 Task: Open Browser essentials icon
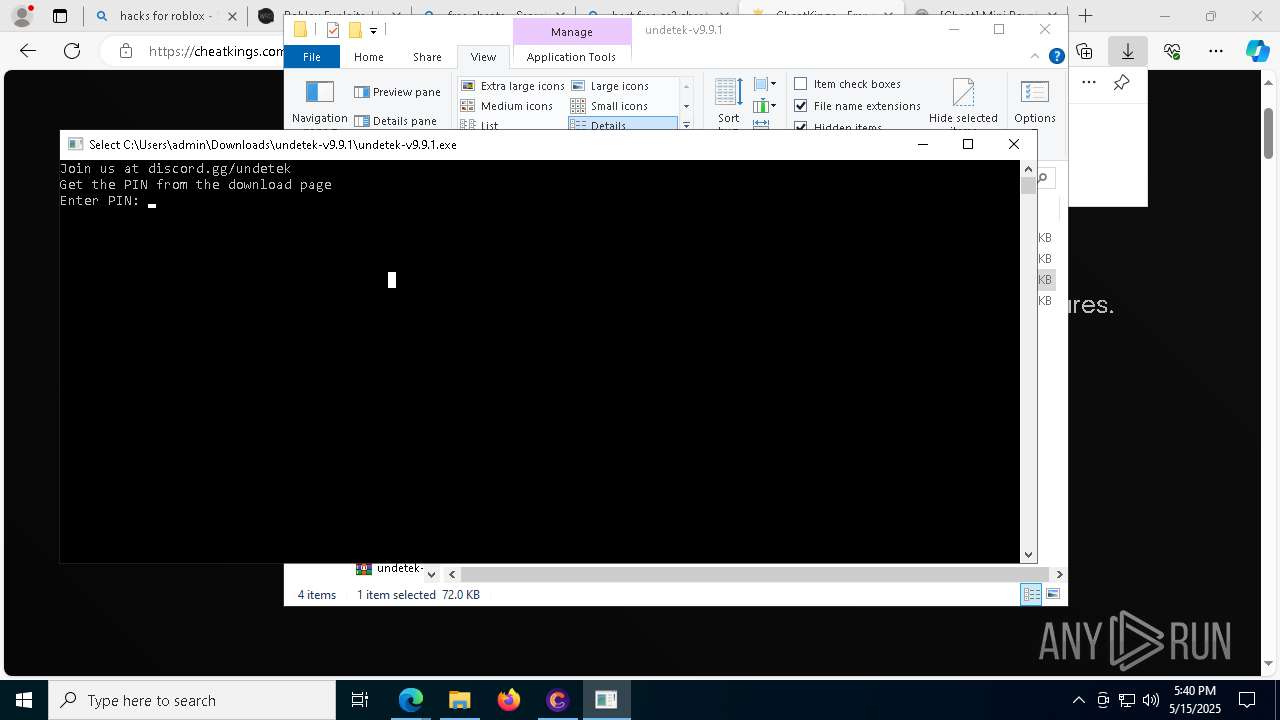1172,51
